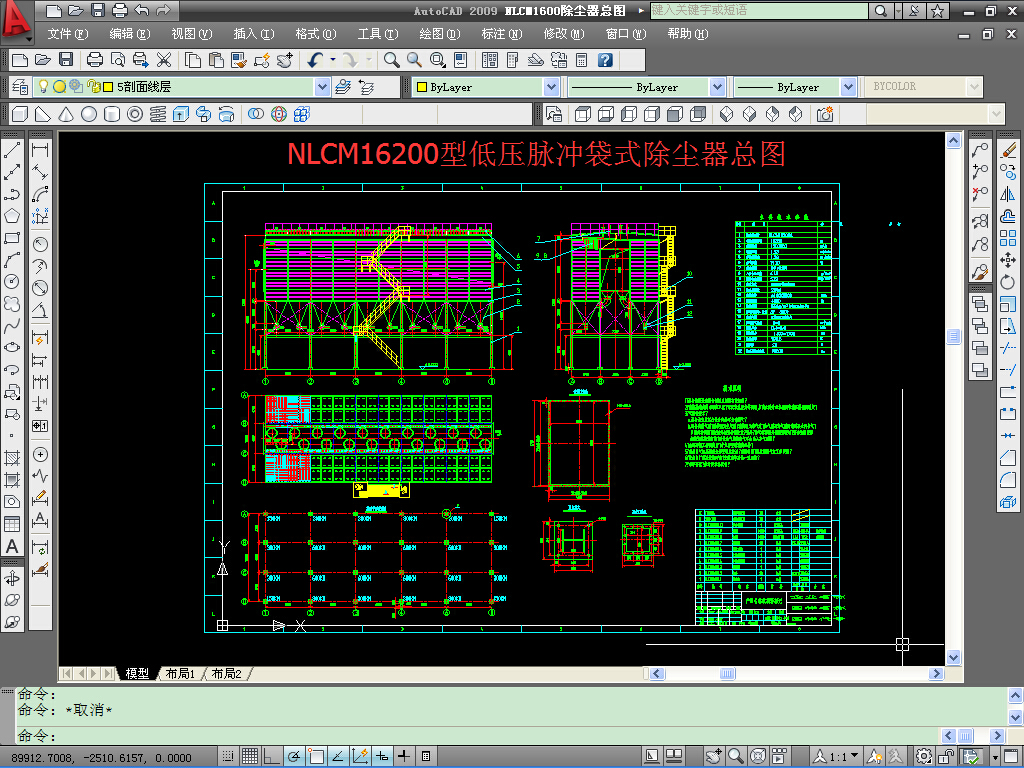Select the Line tool in the Draw toolbar
1024x768 pixels.
click(12, 151)
